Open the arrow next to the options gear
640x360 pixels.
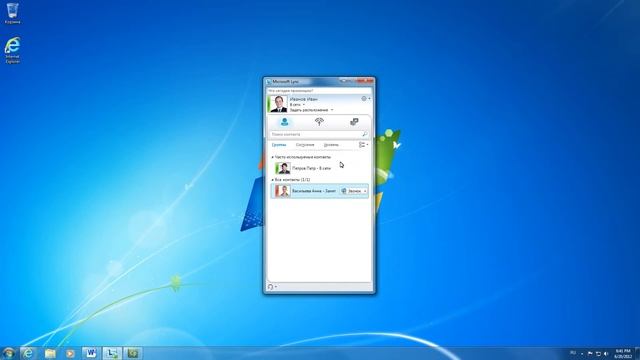pos(369,99)
